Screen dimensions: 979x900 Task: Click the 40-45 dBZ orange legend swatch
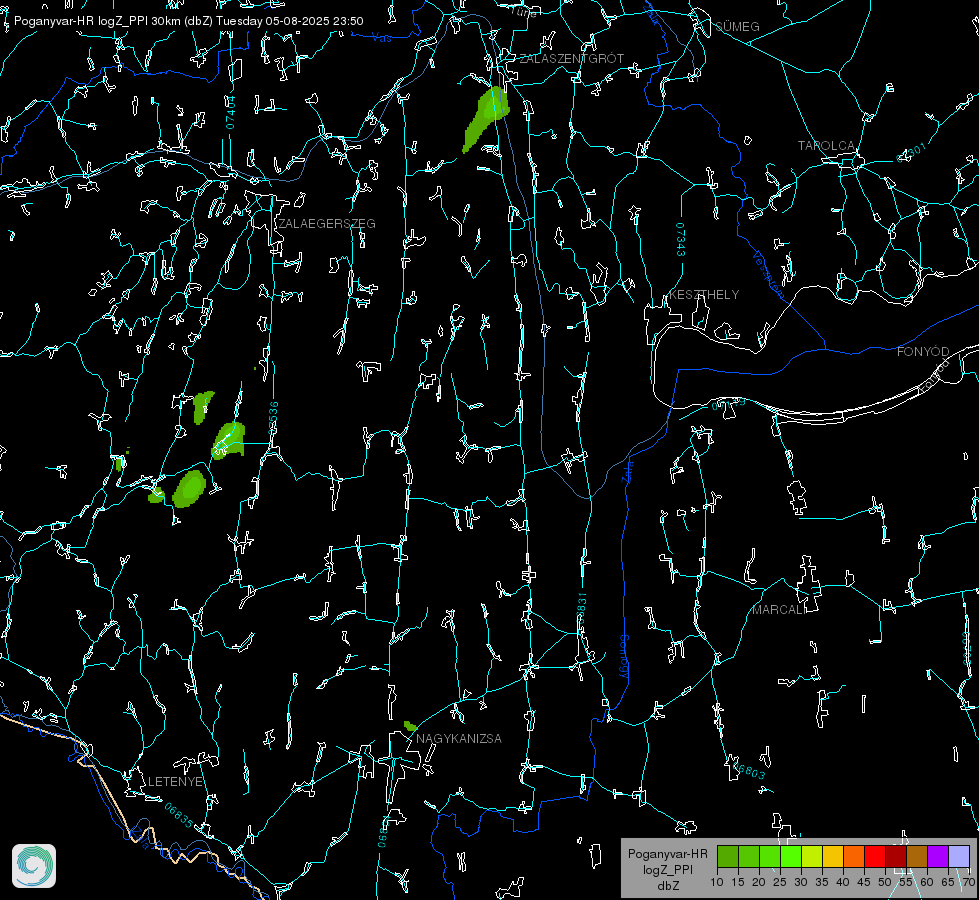pos(854,856)
